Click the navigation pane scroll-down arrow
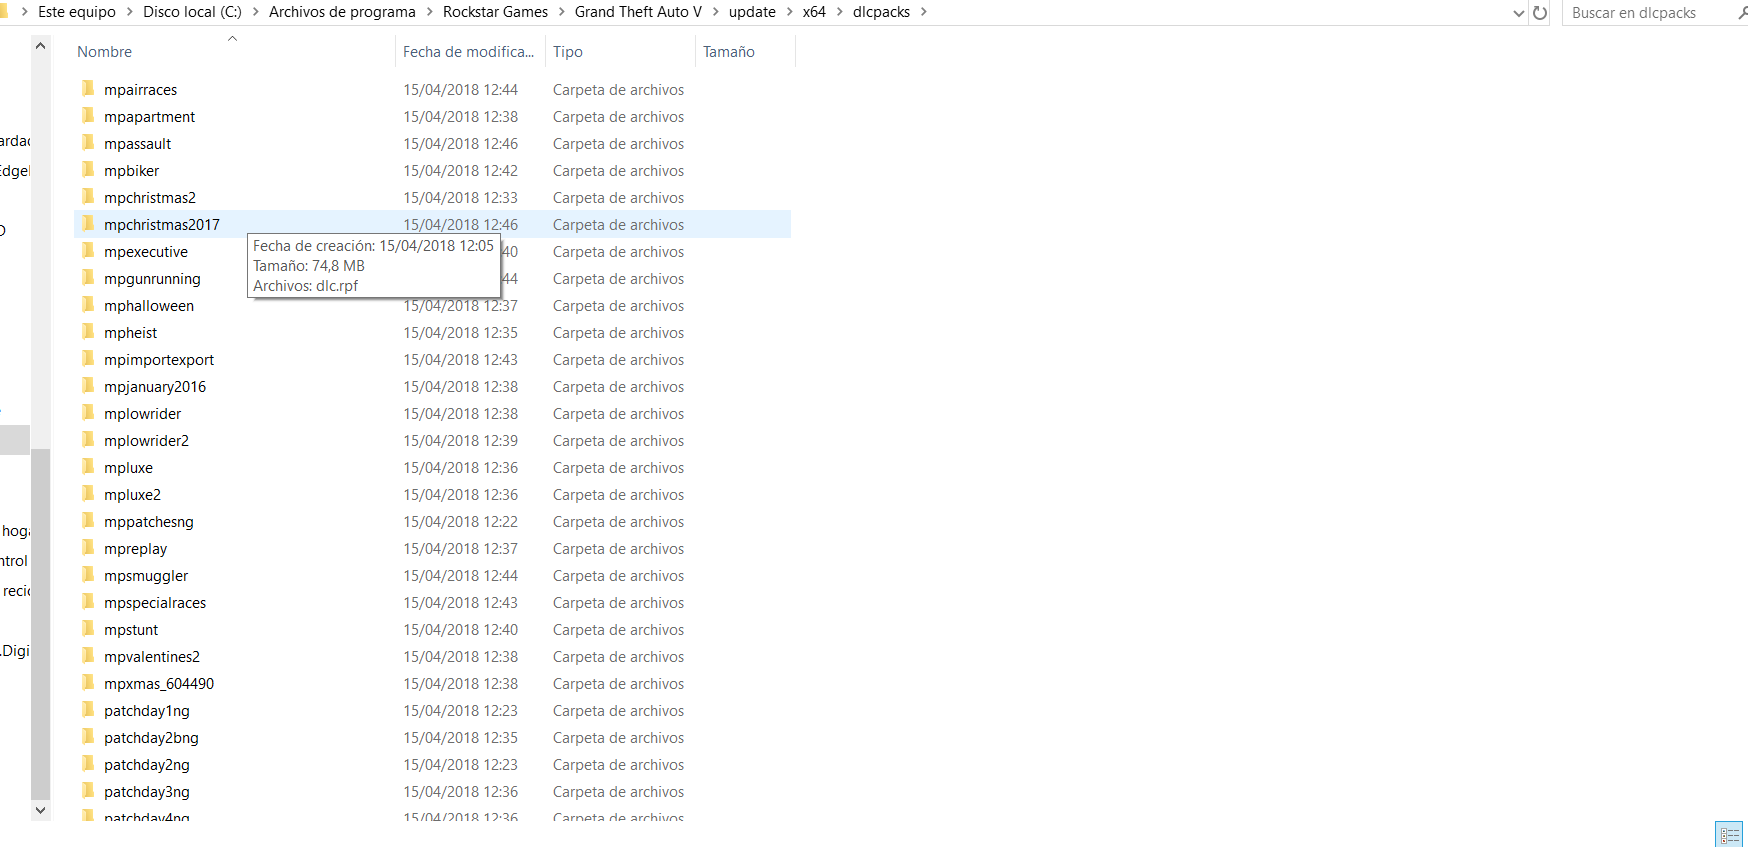This screenshot has height=847, width=1748. click(x=40, y=810)
